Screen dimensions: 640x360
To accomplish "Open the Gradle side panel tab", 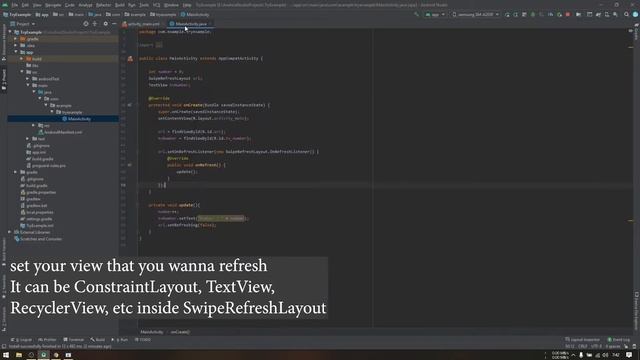I will 636,33.
